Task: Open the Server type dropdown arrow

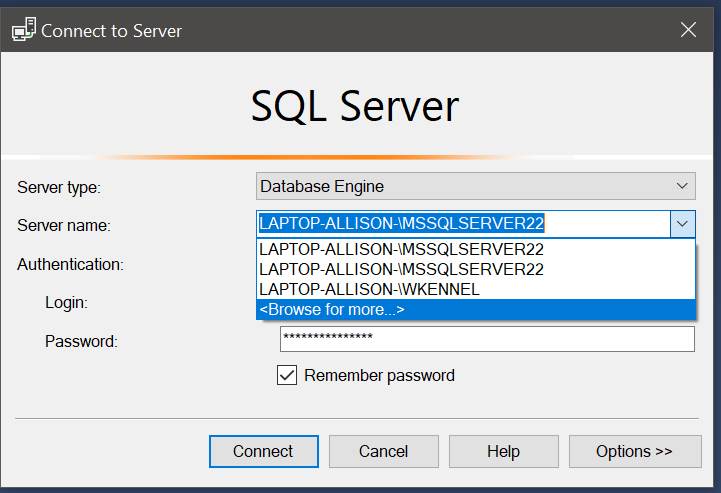Action: click(683, 186)
